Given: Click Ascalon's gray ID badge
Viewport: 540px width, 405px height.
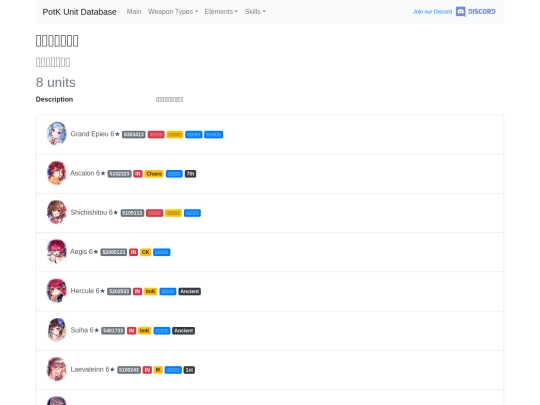Looking at the screenshot, I should point(120,174).
